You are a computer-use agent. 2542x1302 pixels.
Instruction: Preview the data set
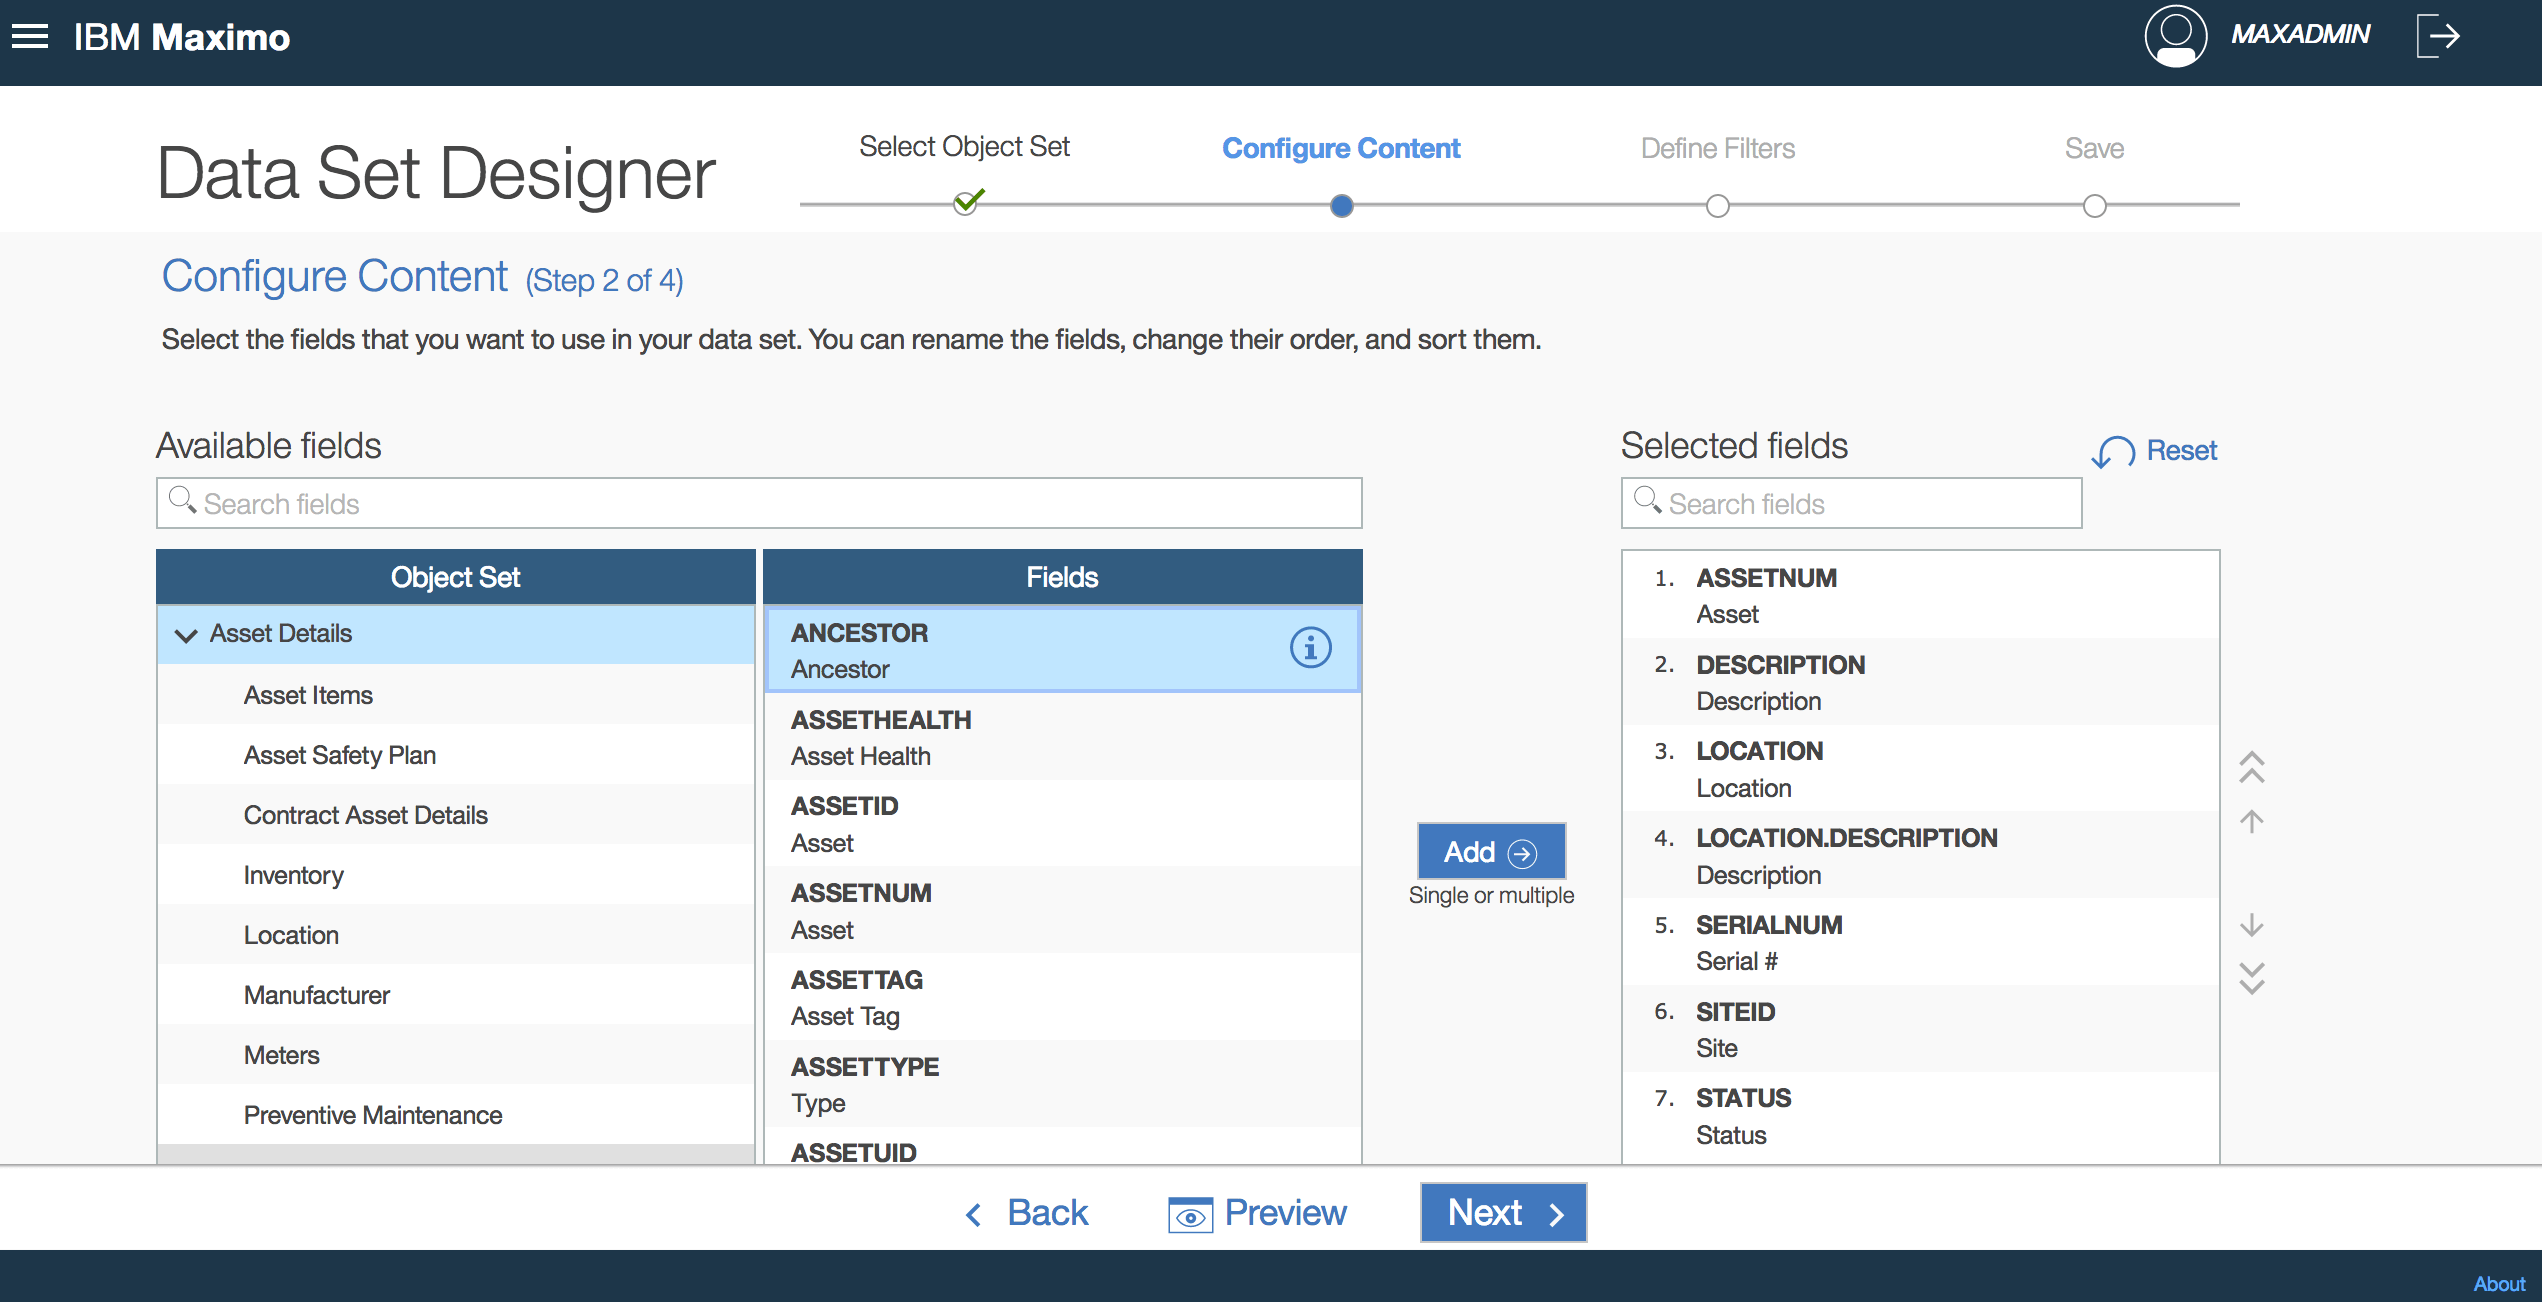[x=1257, y=1213]
